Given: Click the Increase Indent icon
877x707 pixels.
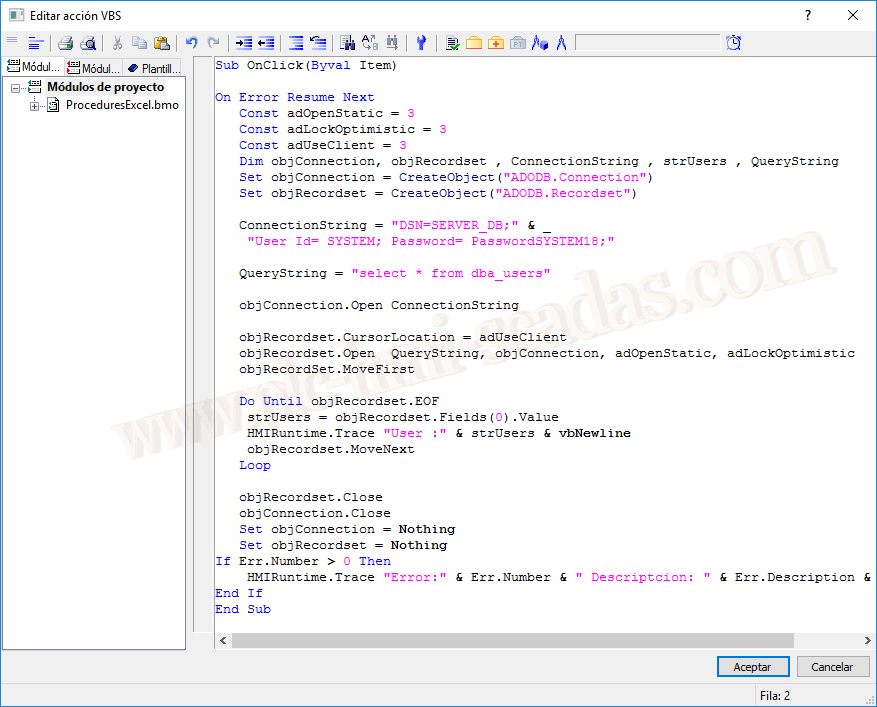Looking at the screenshot, I should [x=243, y=43].
